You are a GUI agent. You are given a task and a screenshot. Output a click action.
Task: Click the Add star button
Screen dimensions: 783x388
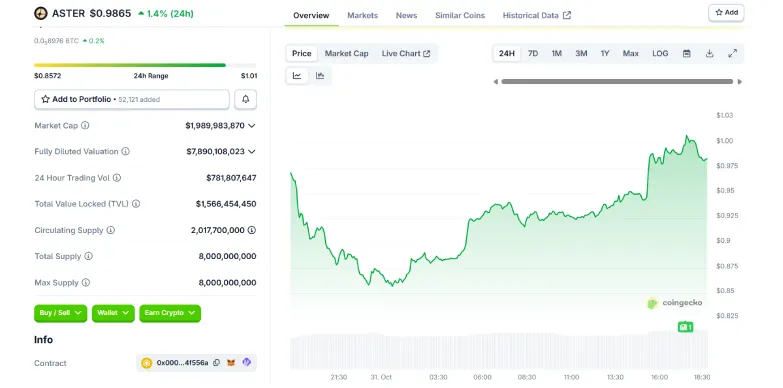(x=727, y=12)
